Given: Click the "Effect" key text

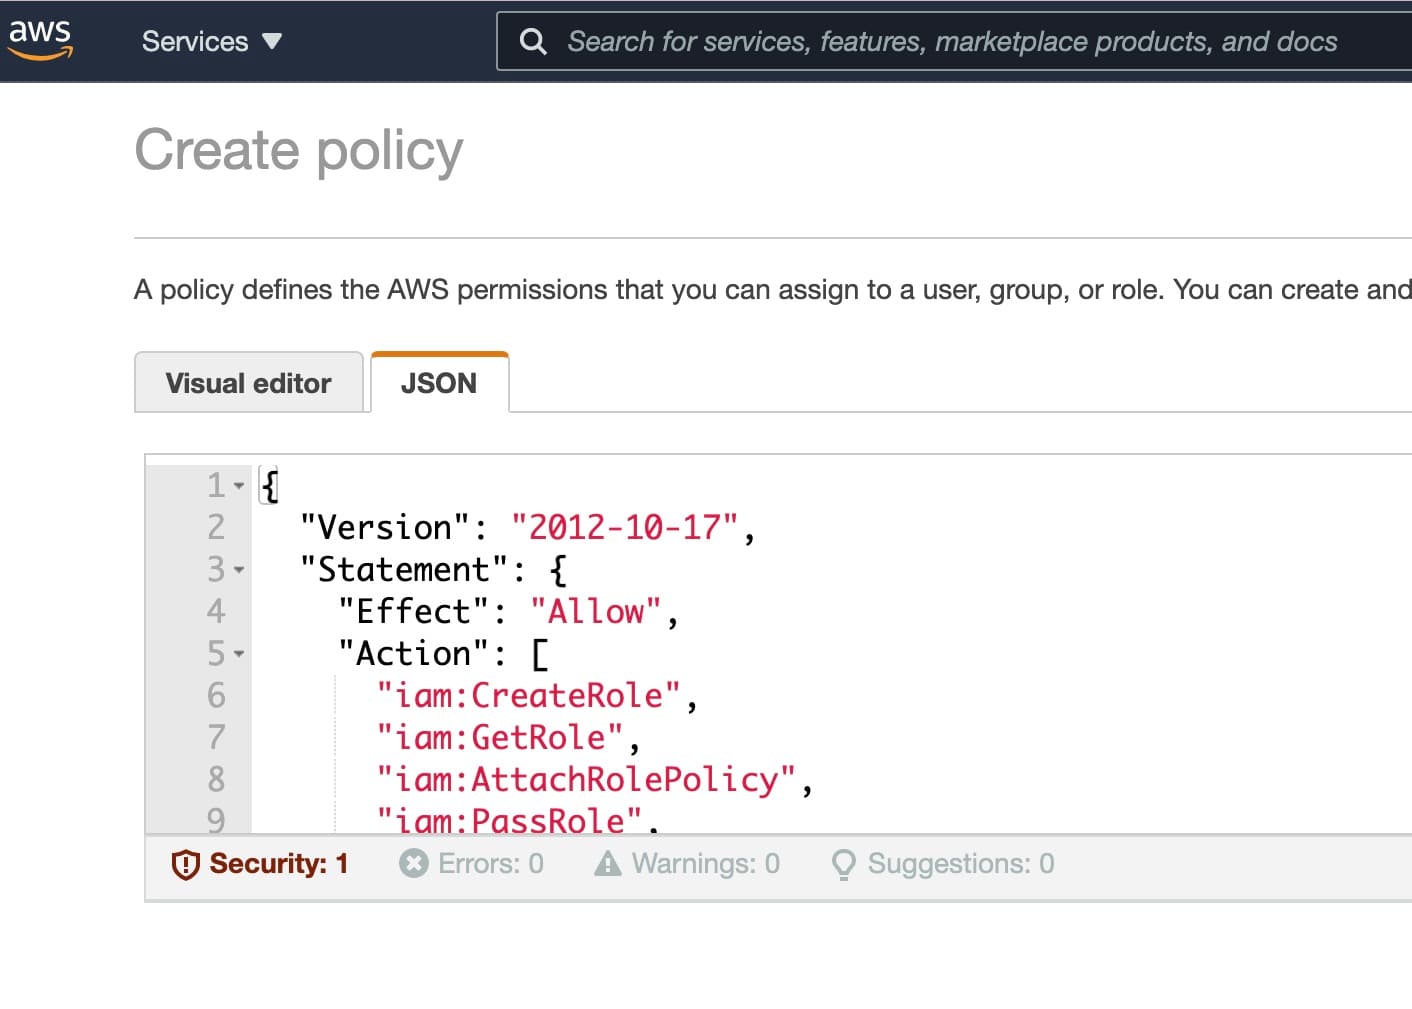Looking at the screenshot, I should (414, 611).
